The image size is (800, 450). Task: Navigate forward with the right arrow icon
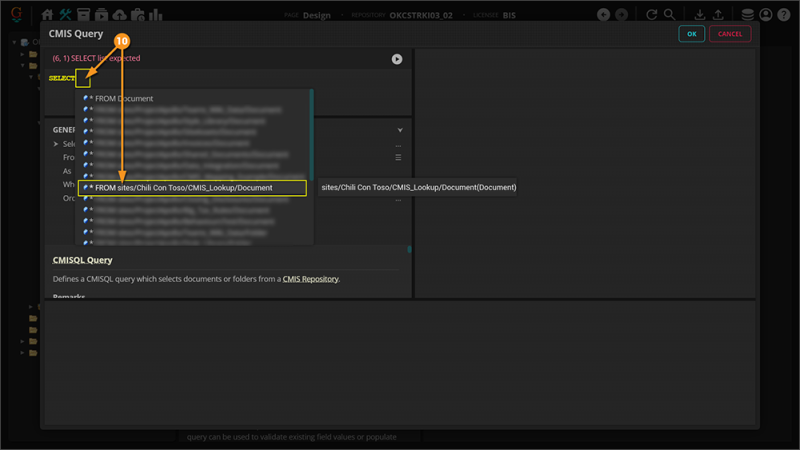(x=621, y=15)
